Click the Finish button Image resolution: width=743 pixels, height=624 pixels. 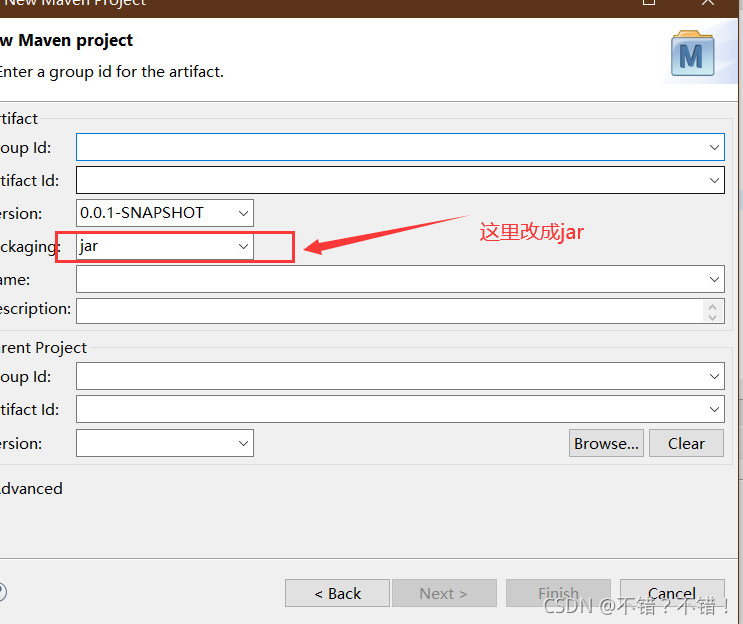(x=558, y=593)
